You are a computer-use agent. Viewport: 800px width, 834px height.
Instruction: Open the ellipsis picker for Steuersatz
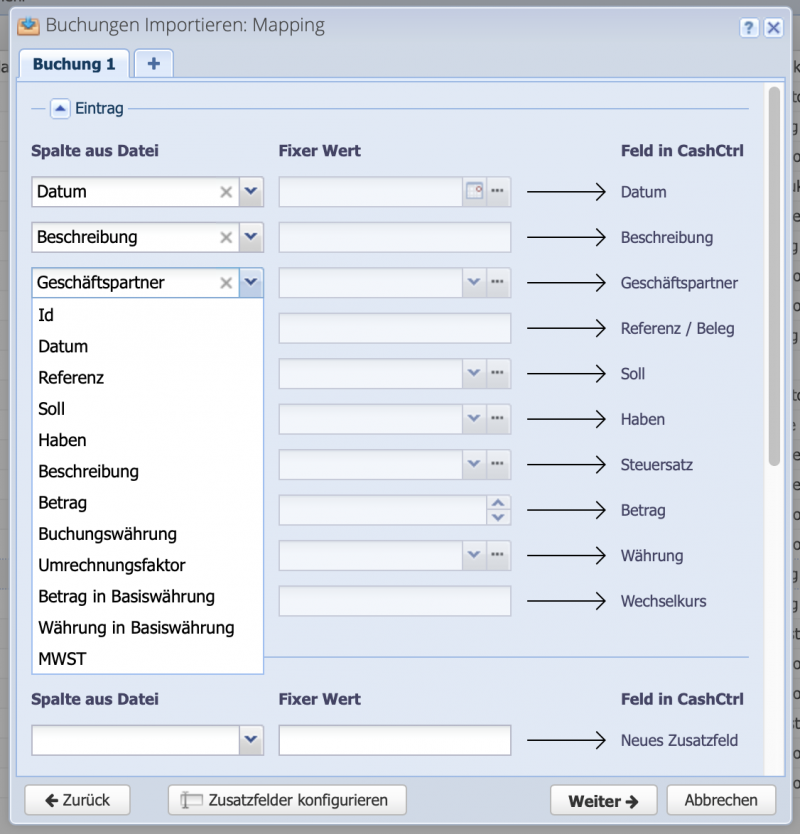[x=499, y=464]
